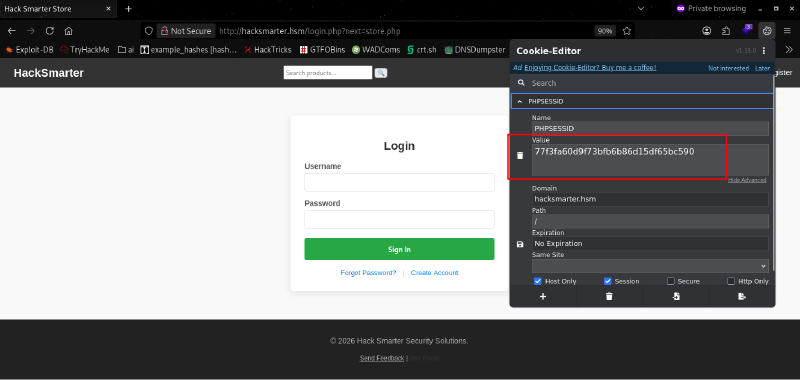Add a new cookie with the plus icon
The image size is (800, 380).
pyautogui.click(x=543, y=296)
